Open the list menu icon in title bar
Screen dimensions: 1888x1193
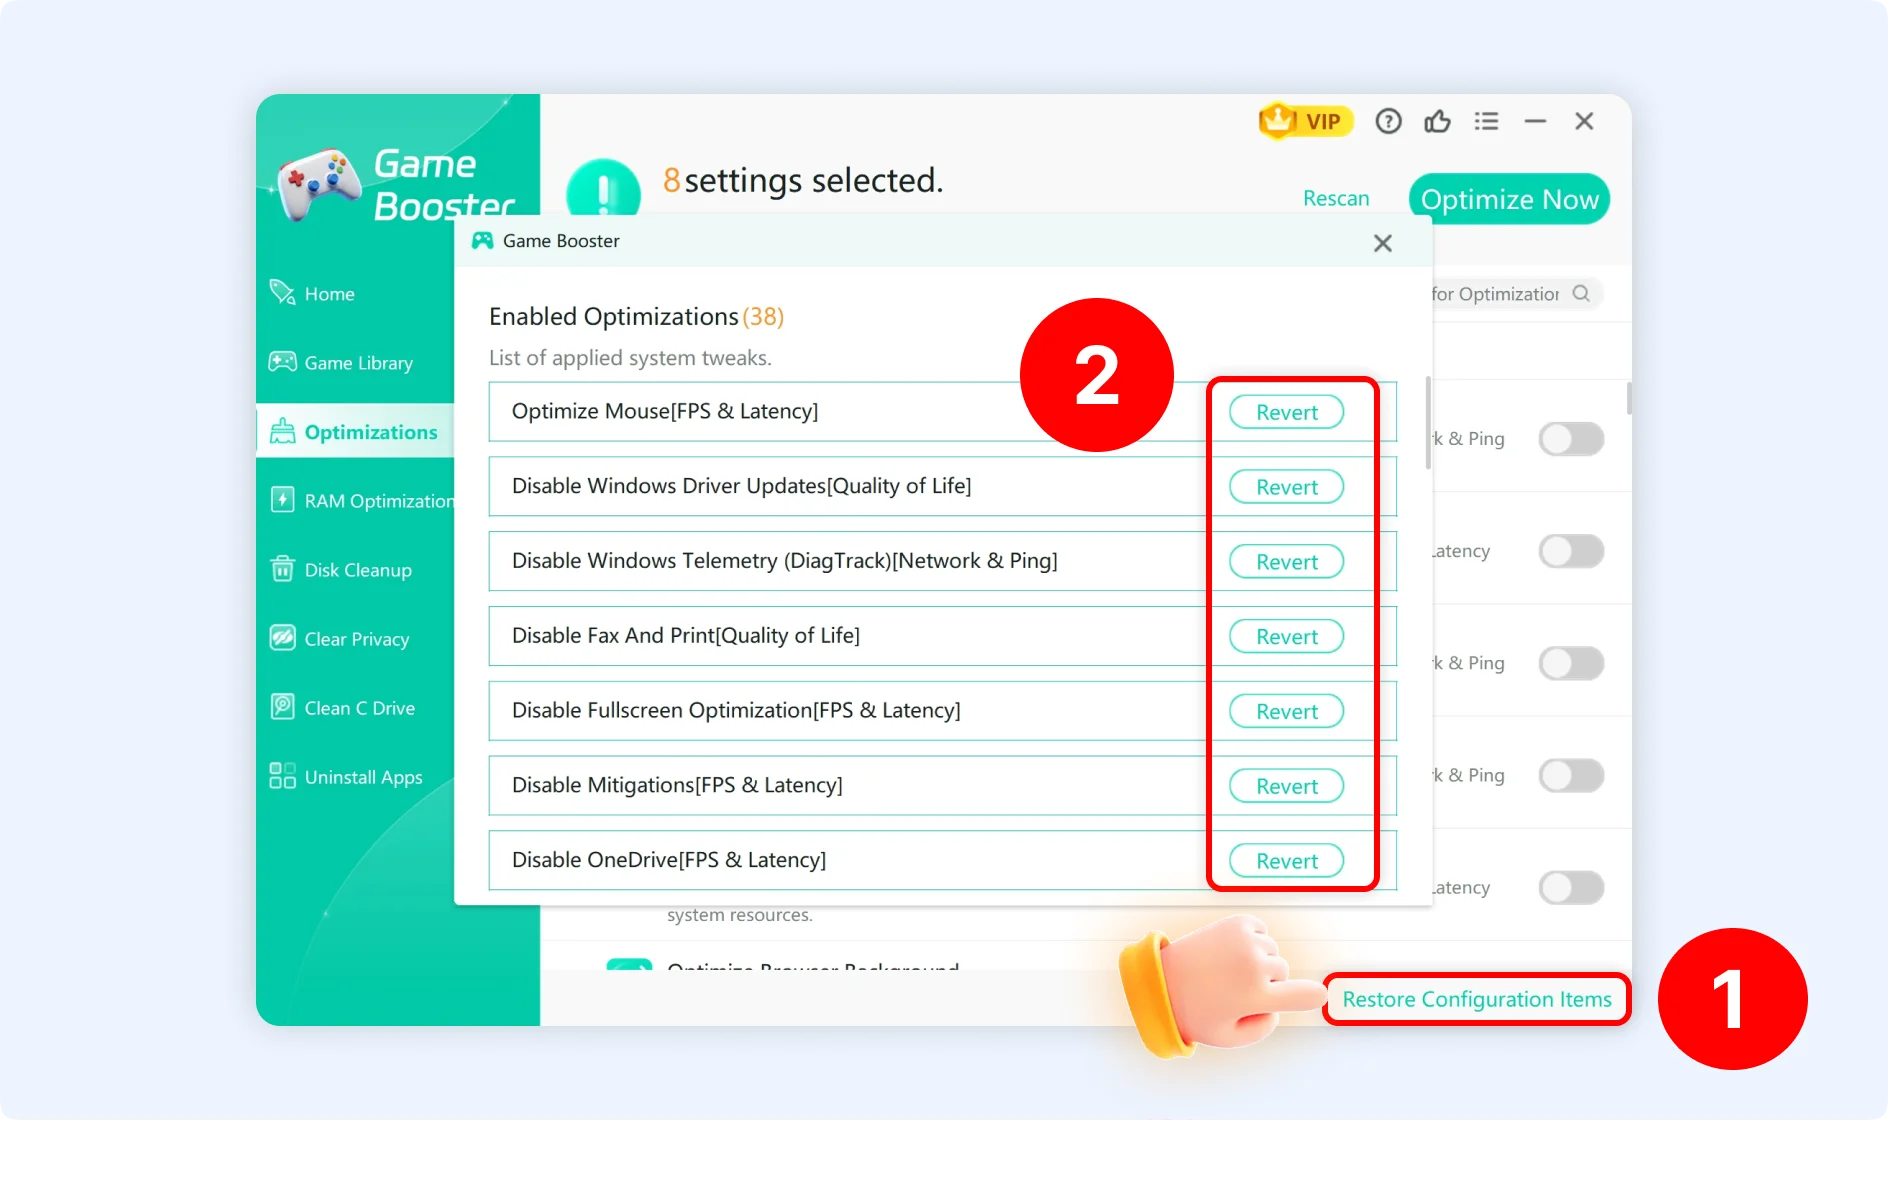tap(1486, 121)
